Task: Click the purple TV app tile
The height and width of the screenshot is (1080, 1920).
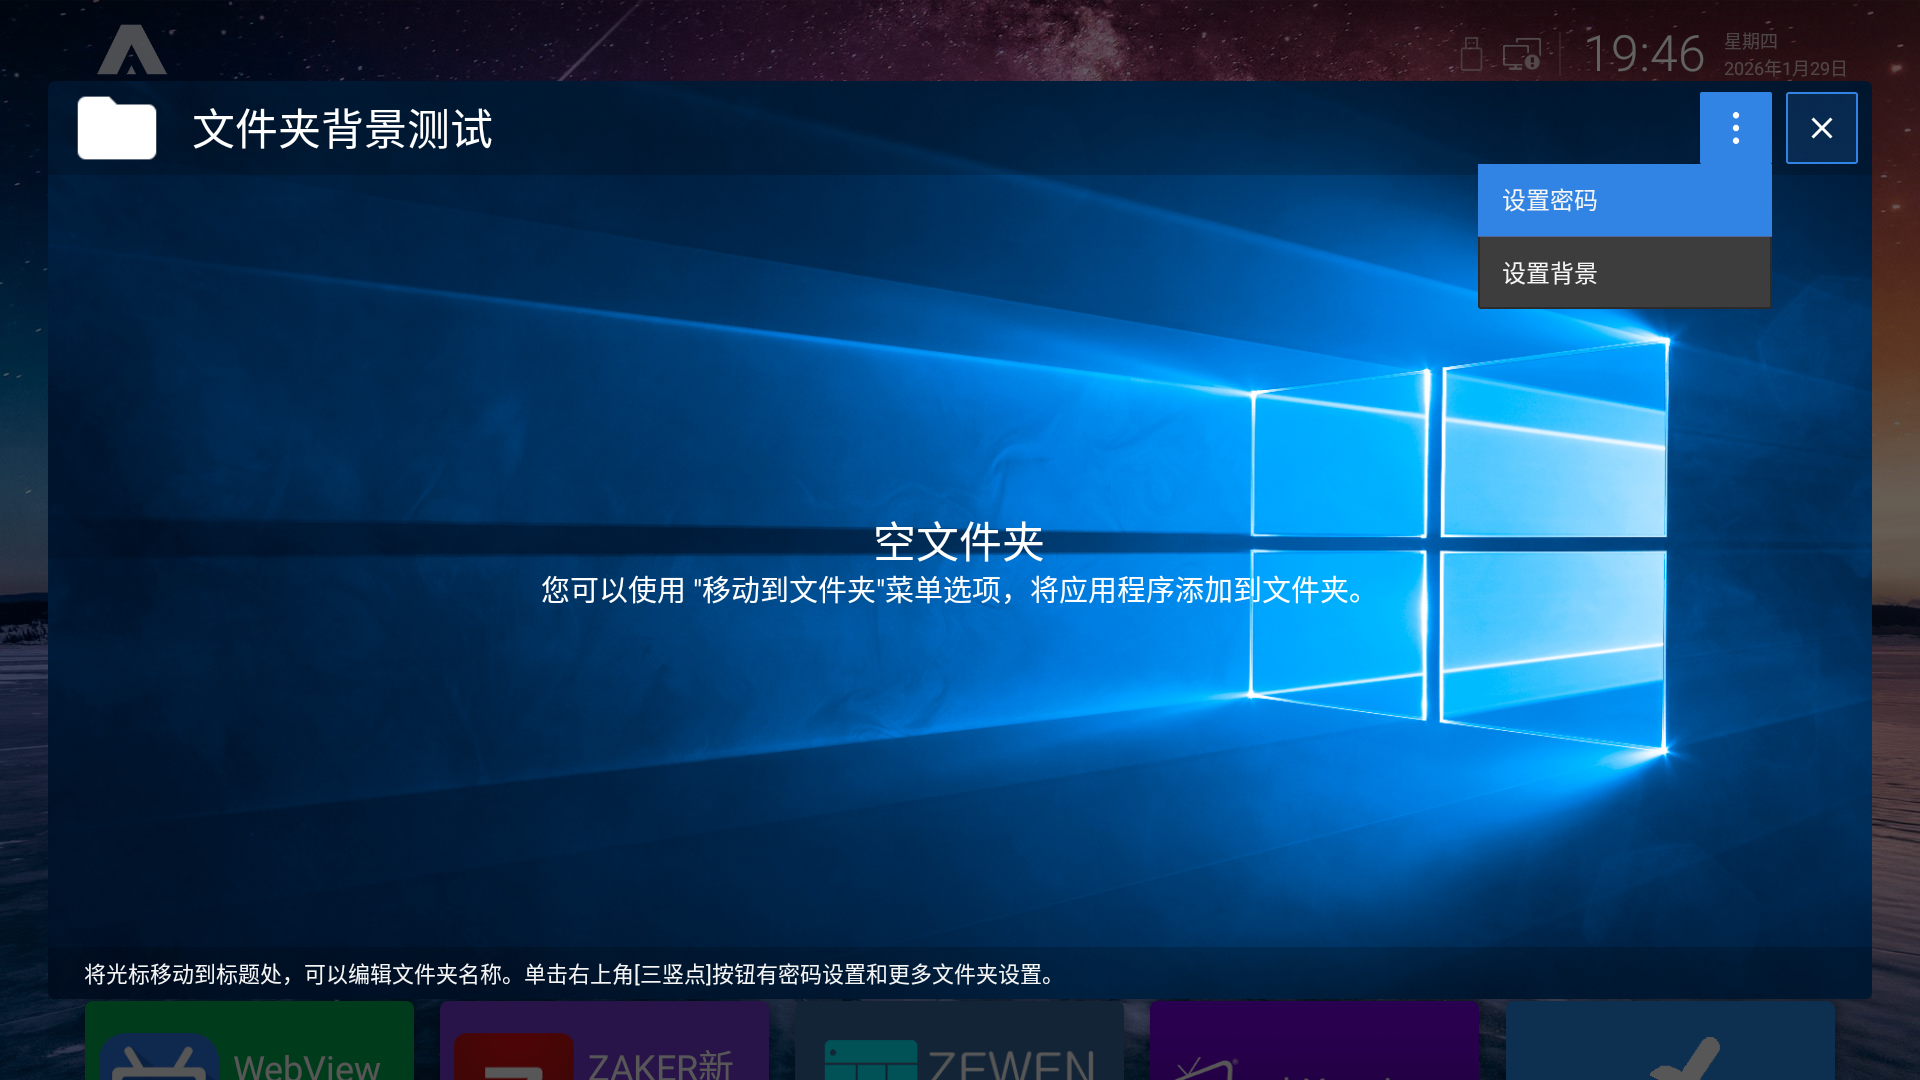Action: (1314, 1042)
